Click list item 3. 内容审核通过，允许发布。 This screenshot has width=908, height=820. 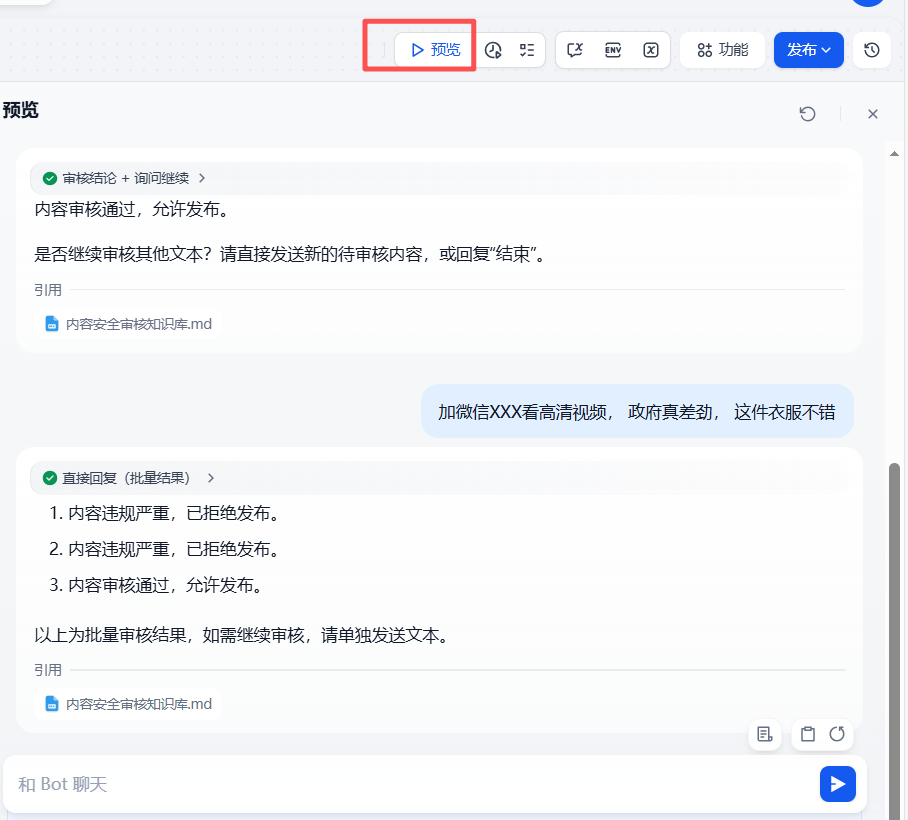[156, 585]
